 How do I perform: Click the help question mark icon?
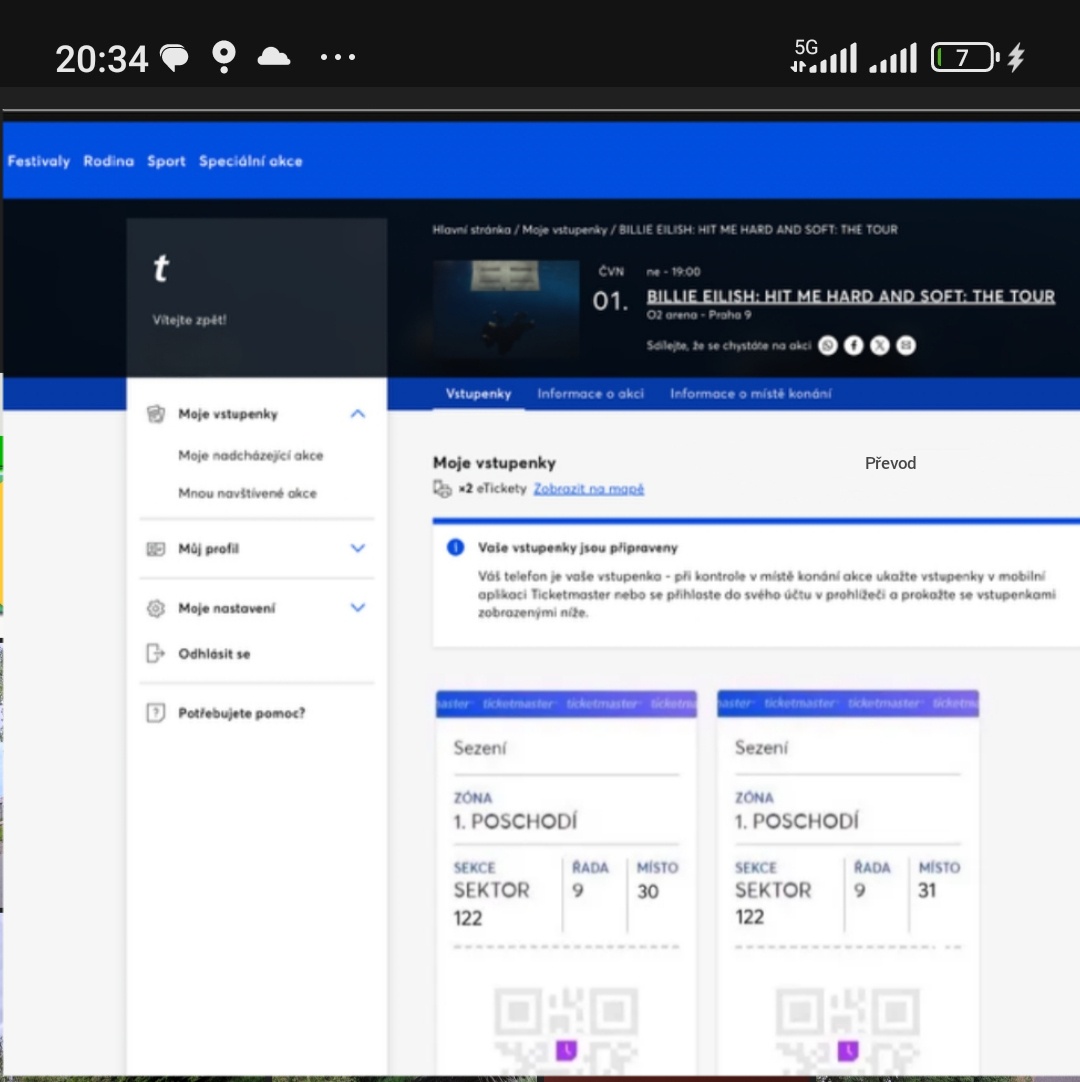pos(156,712)
